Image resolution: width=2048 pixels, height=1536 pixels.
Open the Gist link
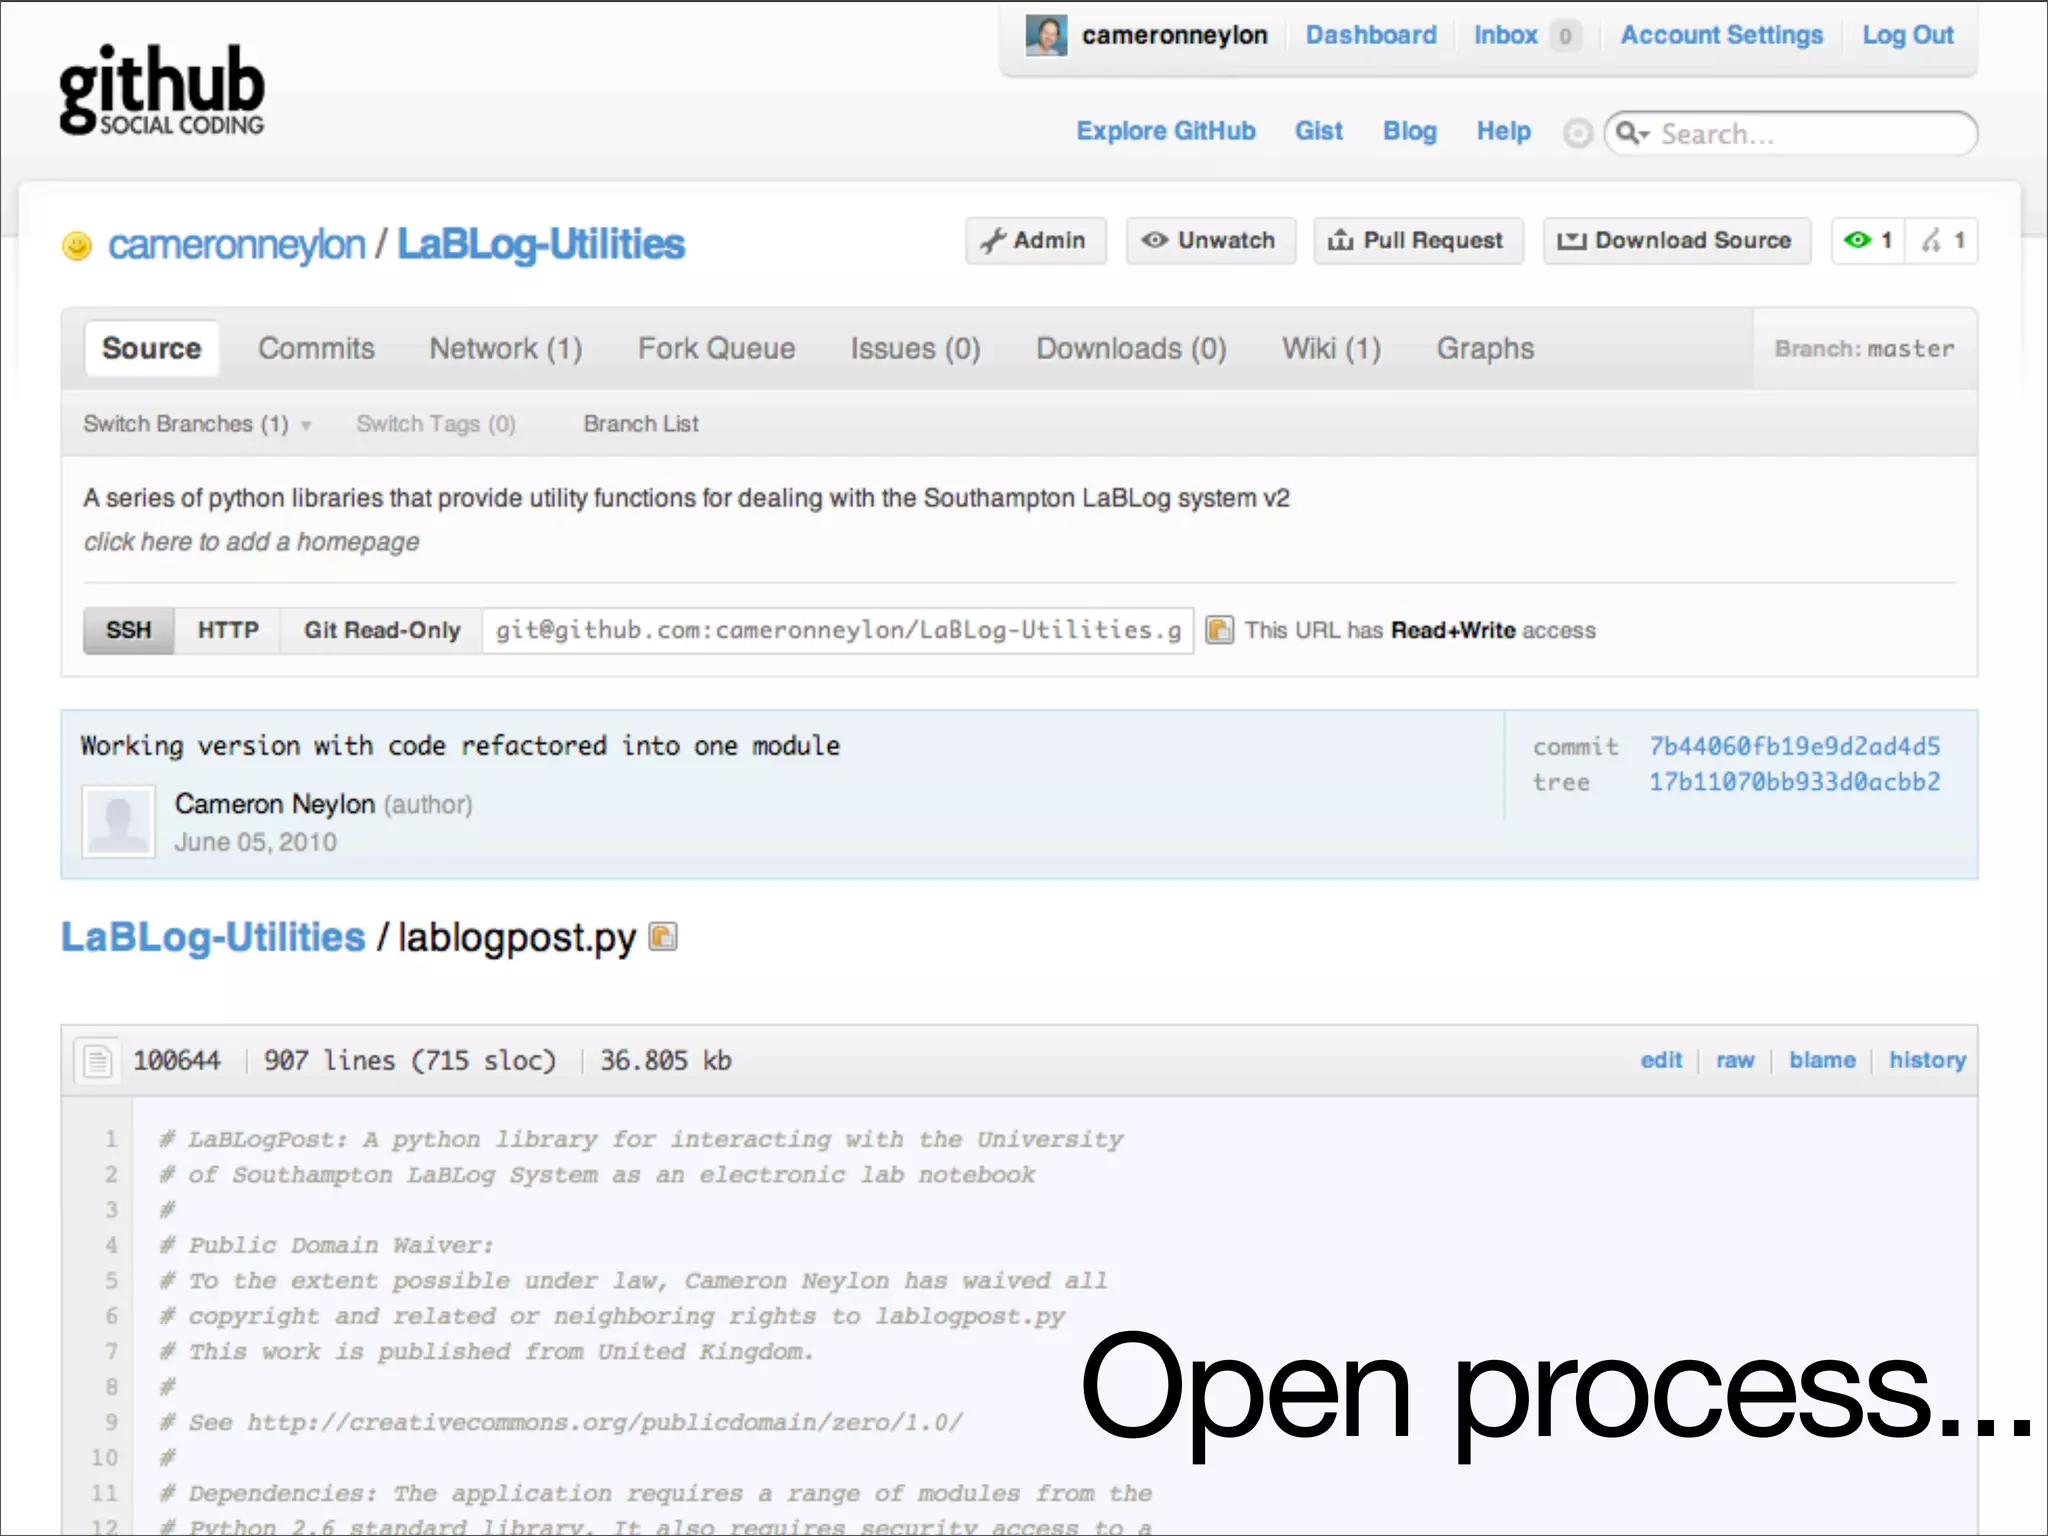[x=1319, y=132]
